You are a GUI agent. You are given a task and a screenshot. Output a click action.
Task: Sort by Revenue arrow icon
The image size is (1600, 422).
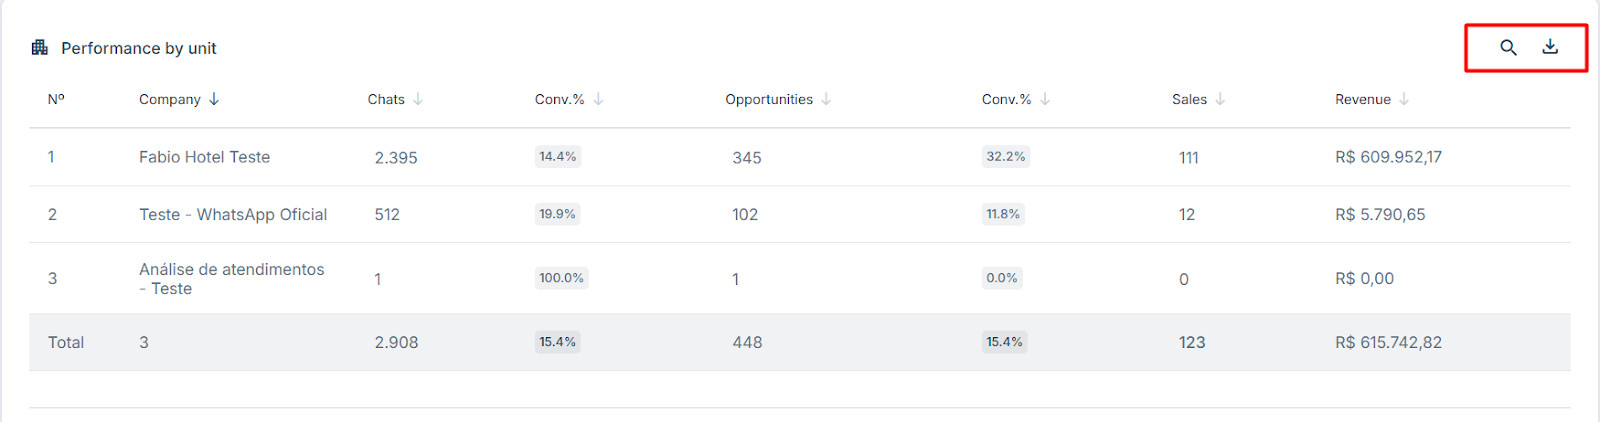1404,99
